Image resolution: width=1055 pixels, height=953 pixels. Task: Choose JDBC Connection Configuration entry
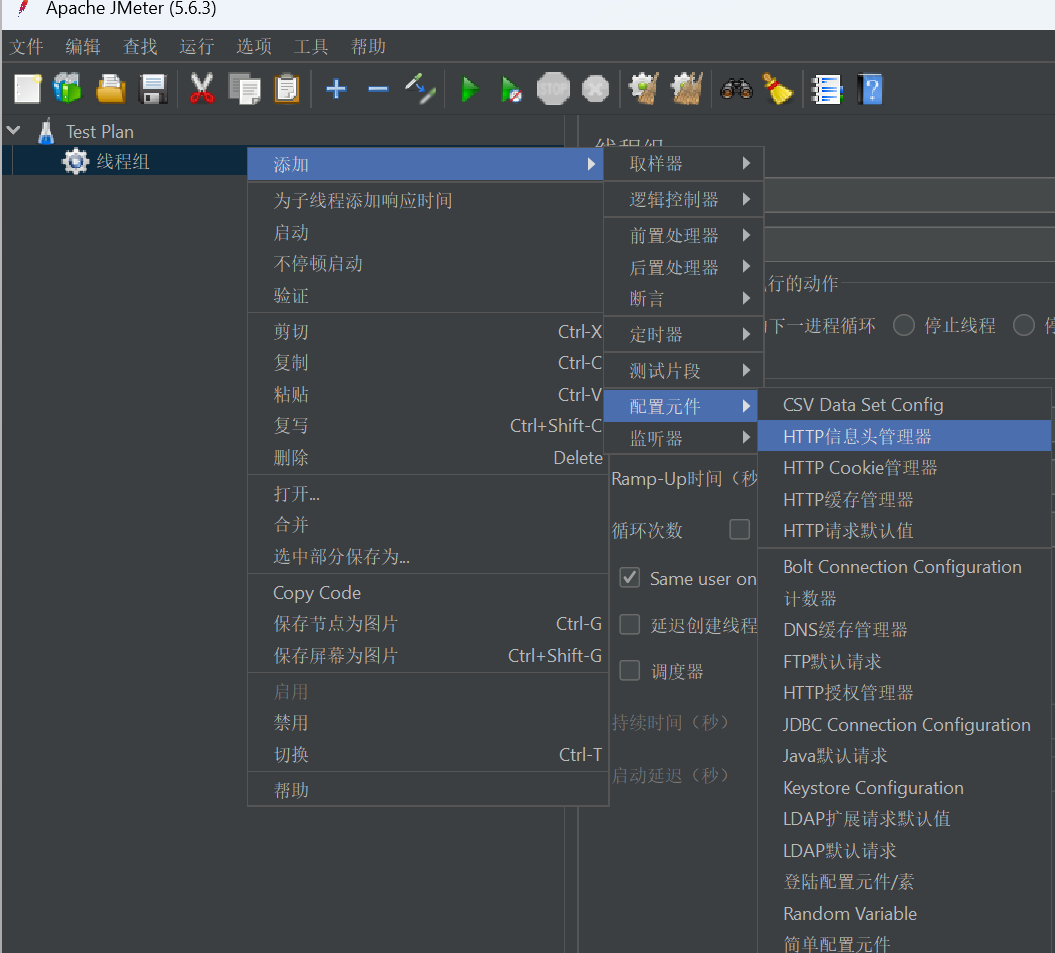coord(904,724)
